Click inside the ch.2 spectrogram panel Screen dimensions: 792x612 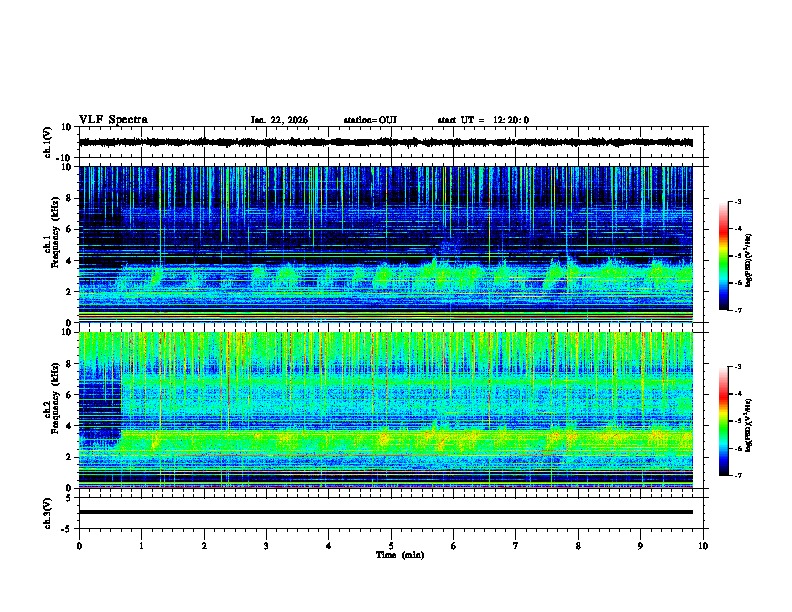[386, 410]
